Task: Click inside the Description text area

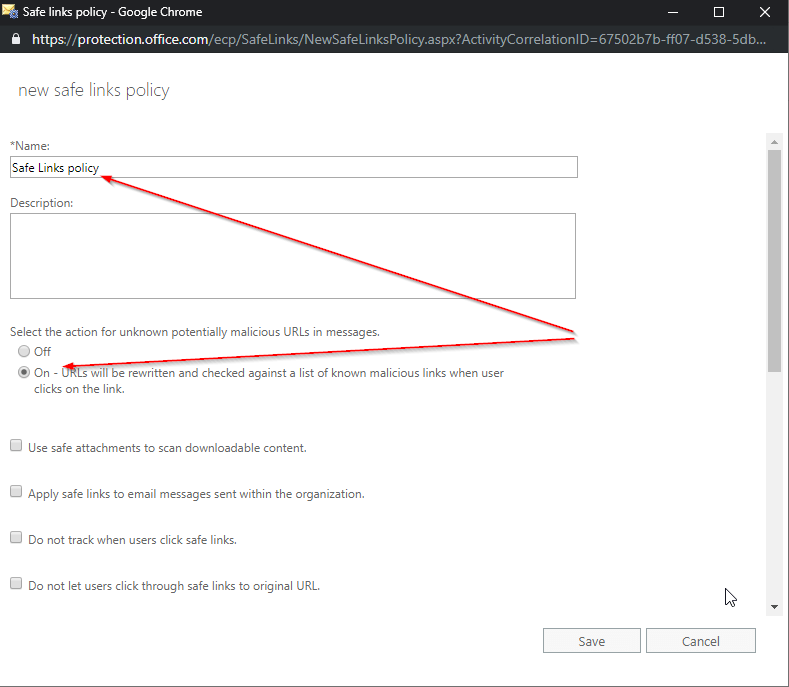Action: pyautogui.click(x=293, y=255)
